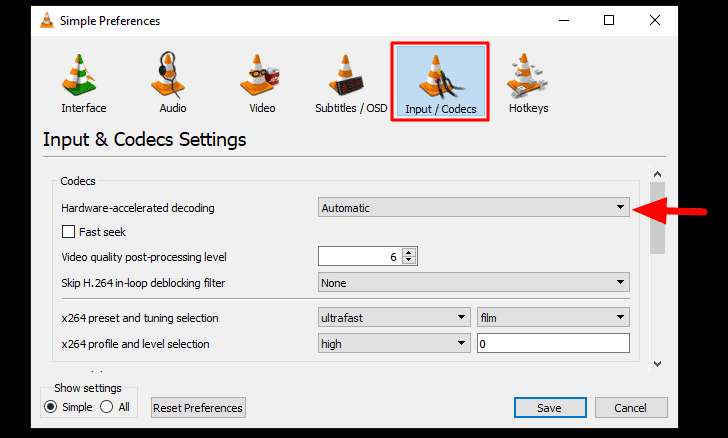This screenshot has width=728, height=438.
Task: Enable the Fast seek checkbox
Action: pyautogui.click(x=68, y=231)
